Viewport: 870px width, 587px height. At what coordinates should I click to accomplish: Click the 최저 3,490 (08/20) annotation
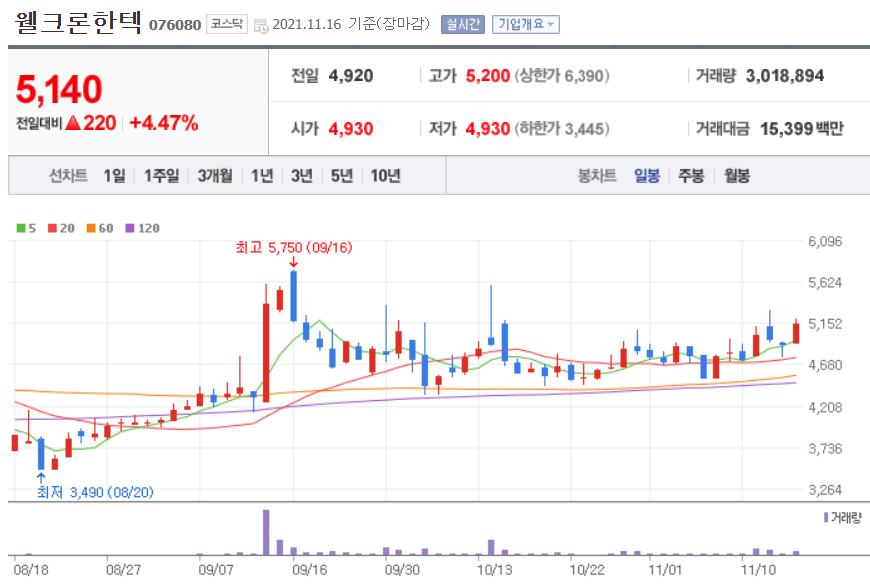95,492
